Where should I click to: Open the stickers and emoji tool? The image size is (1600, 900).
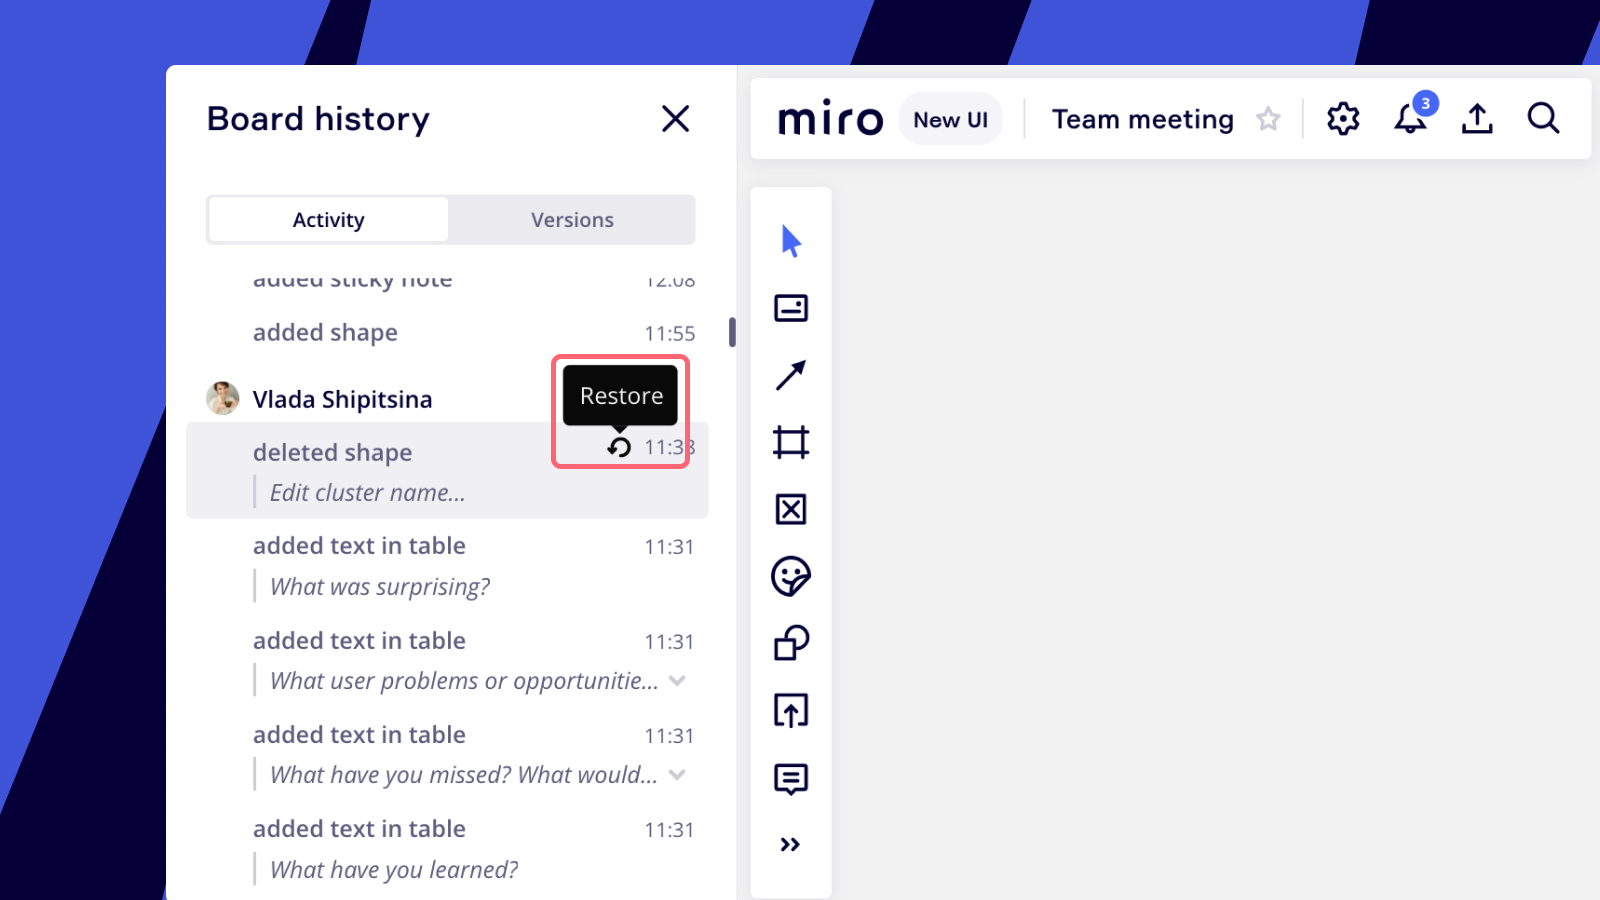pos(791,576)
